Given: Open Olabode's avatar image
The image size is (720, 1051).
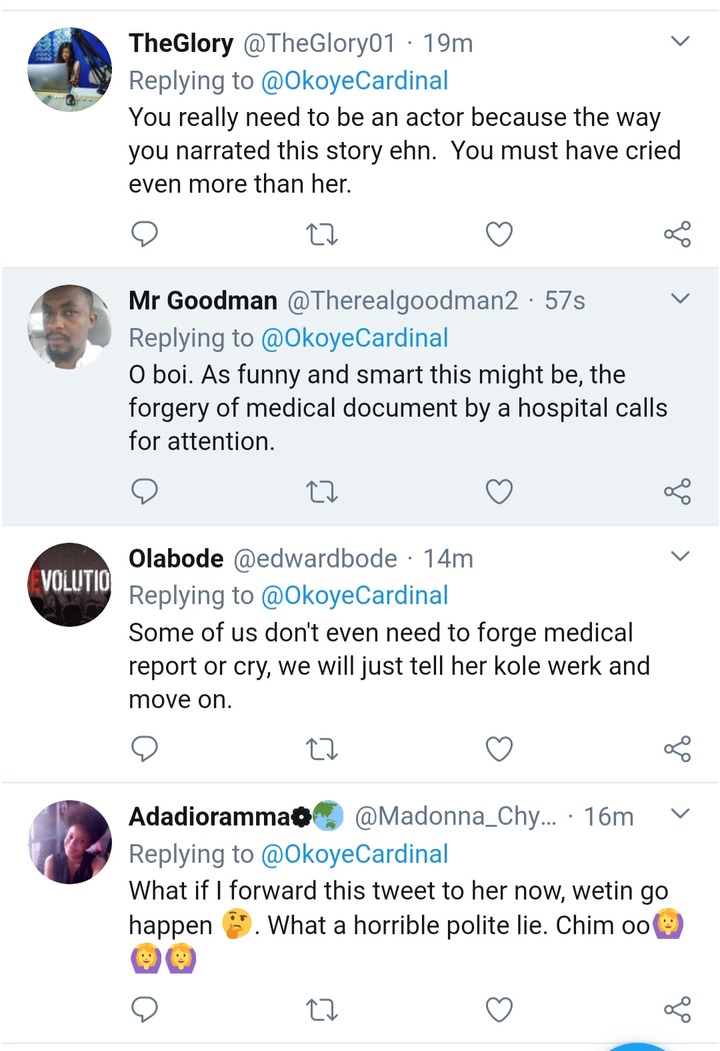Looking at the screenshot, I should coord(68,584).
